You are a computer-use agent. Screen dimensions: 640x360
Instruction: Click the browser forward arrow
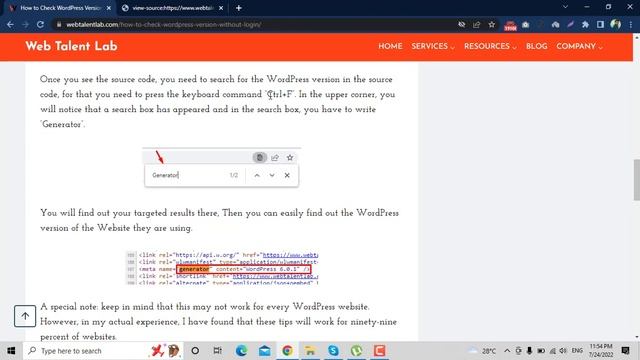(25, 24)
